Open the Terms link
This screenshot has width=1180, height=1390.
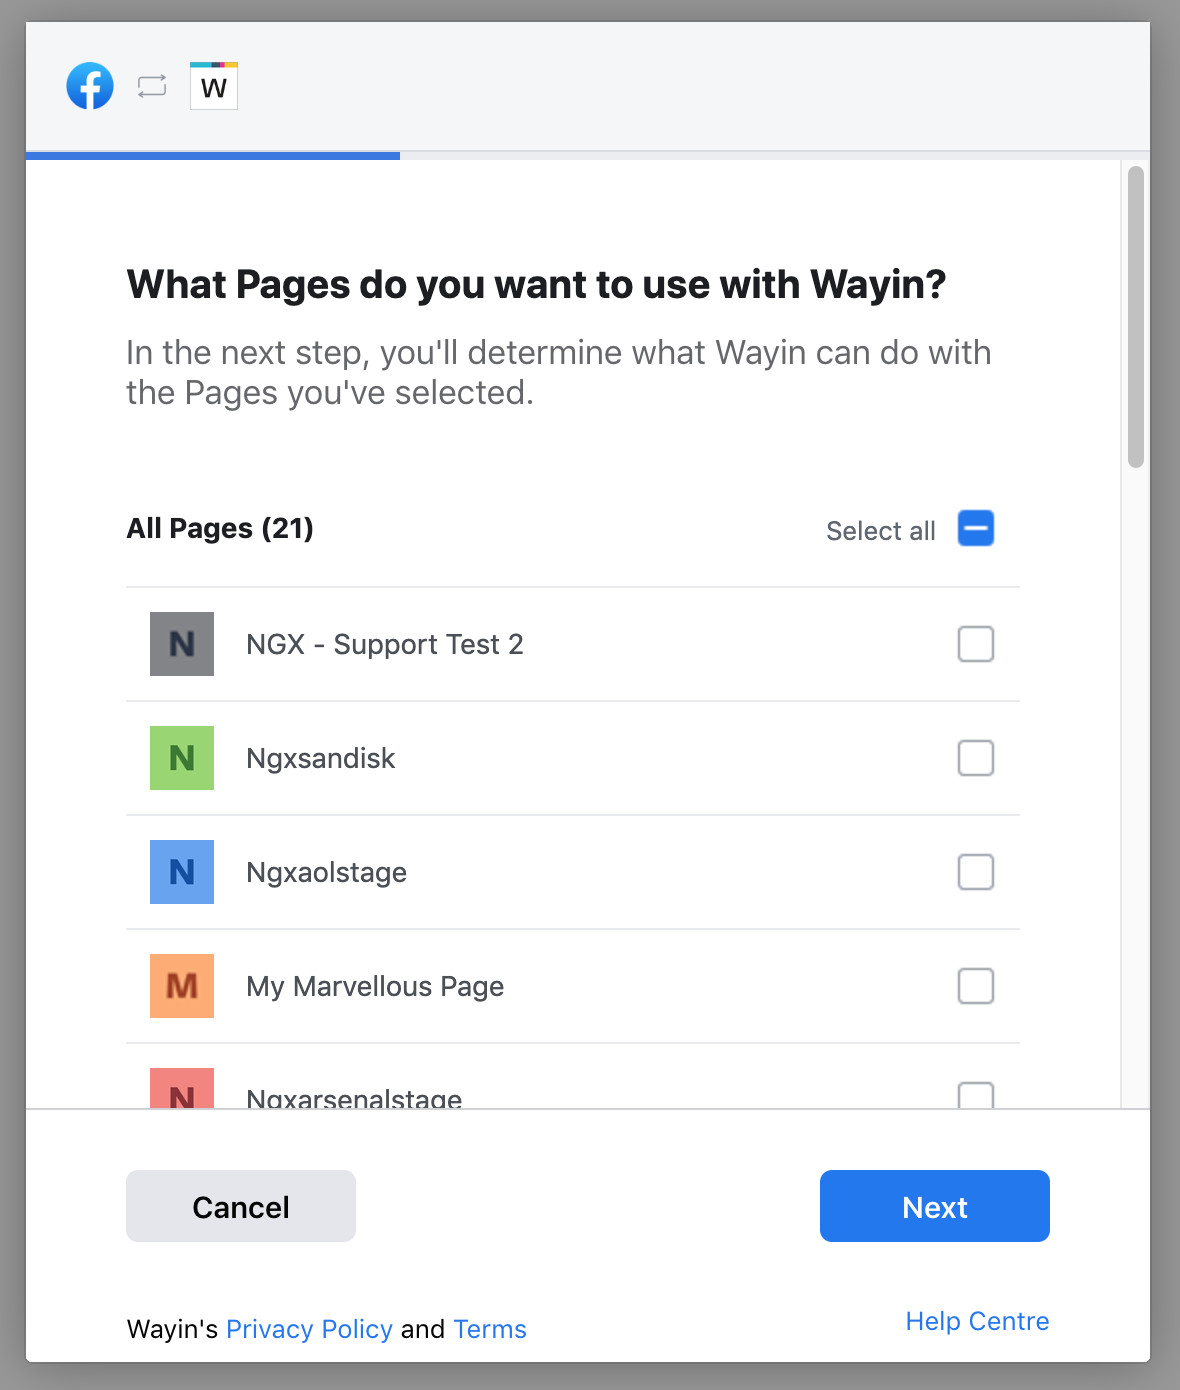pyautogui.click(x=490, y=1329)
